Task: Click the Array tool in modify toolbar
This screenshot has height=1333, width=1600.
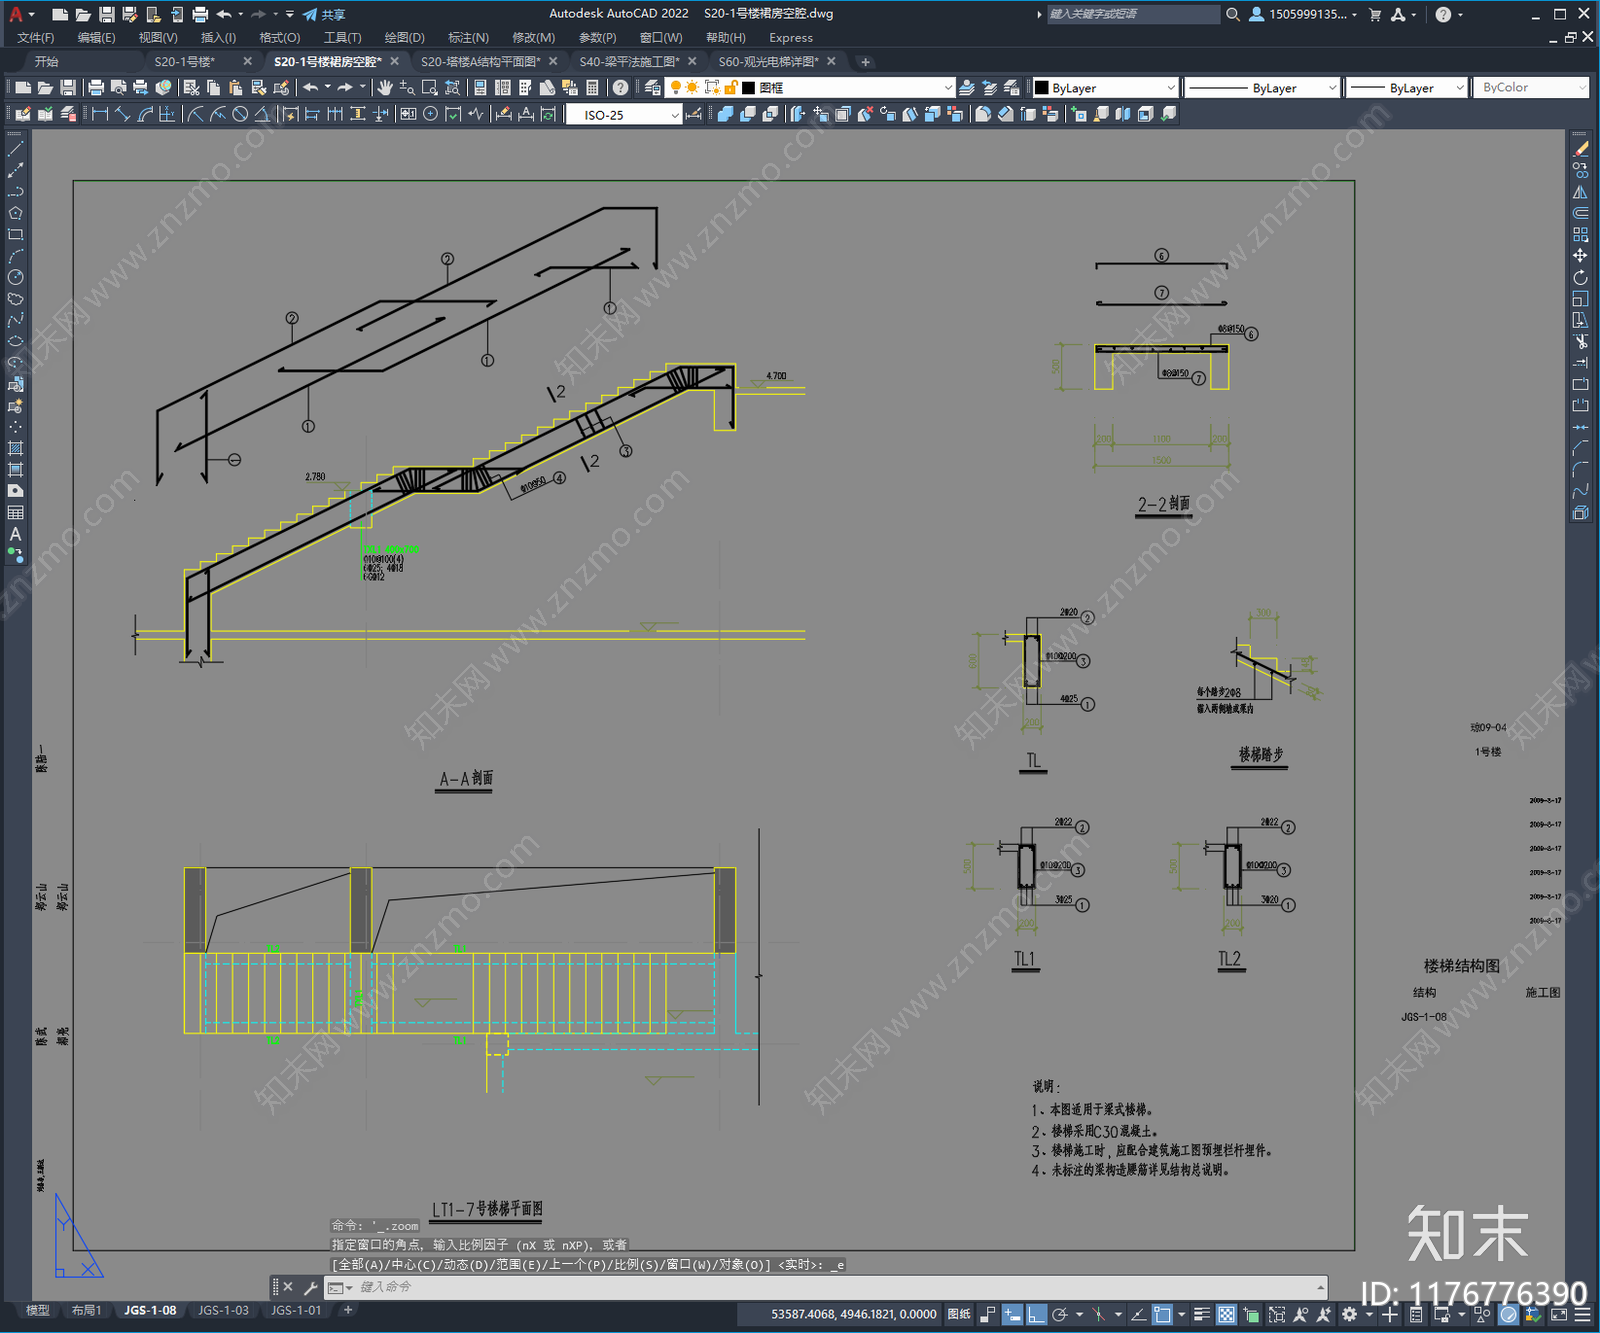Action: click(1580, 235)
